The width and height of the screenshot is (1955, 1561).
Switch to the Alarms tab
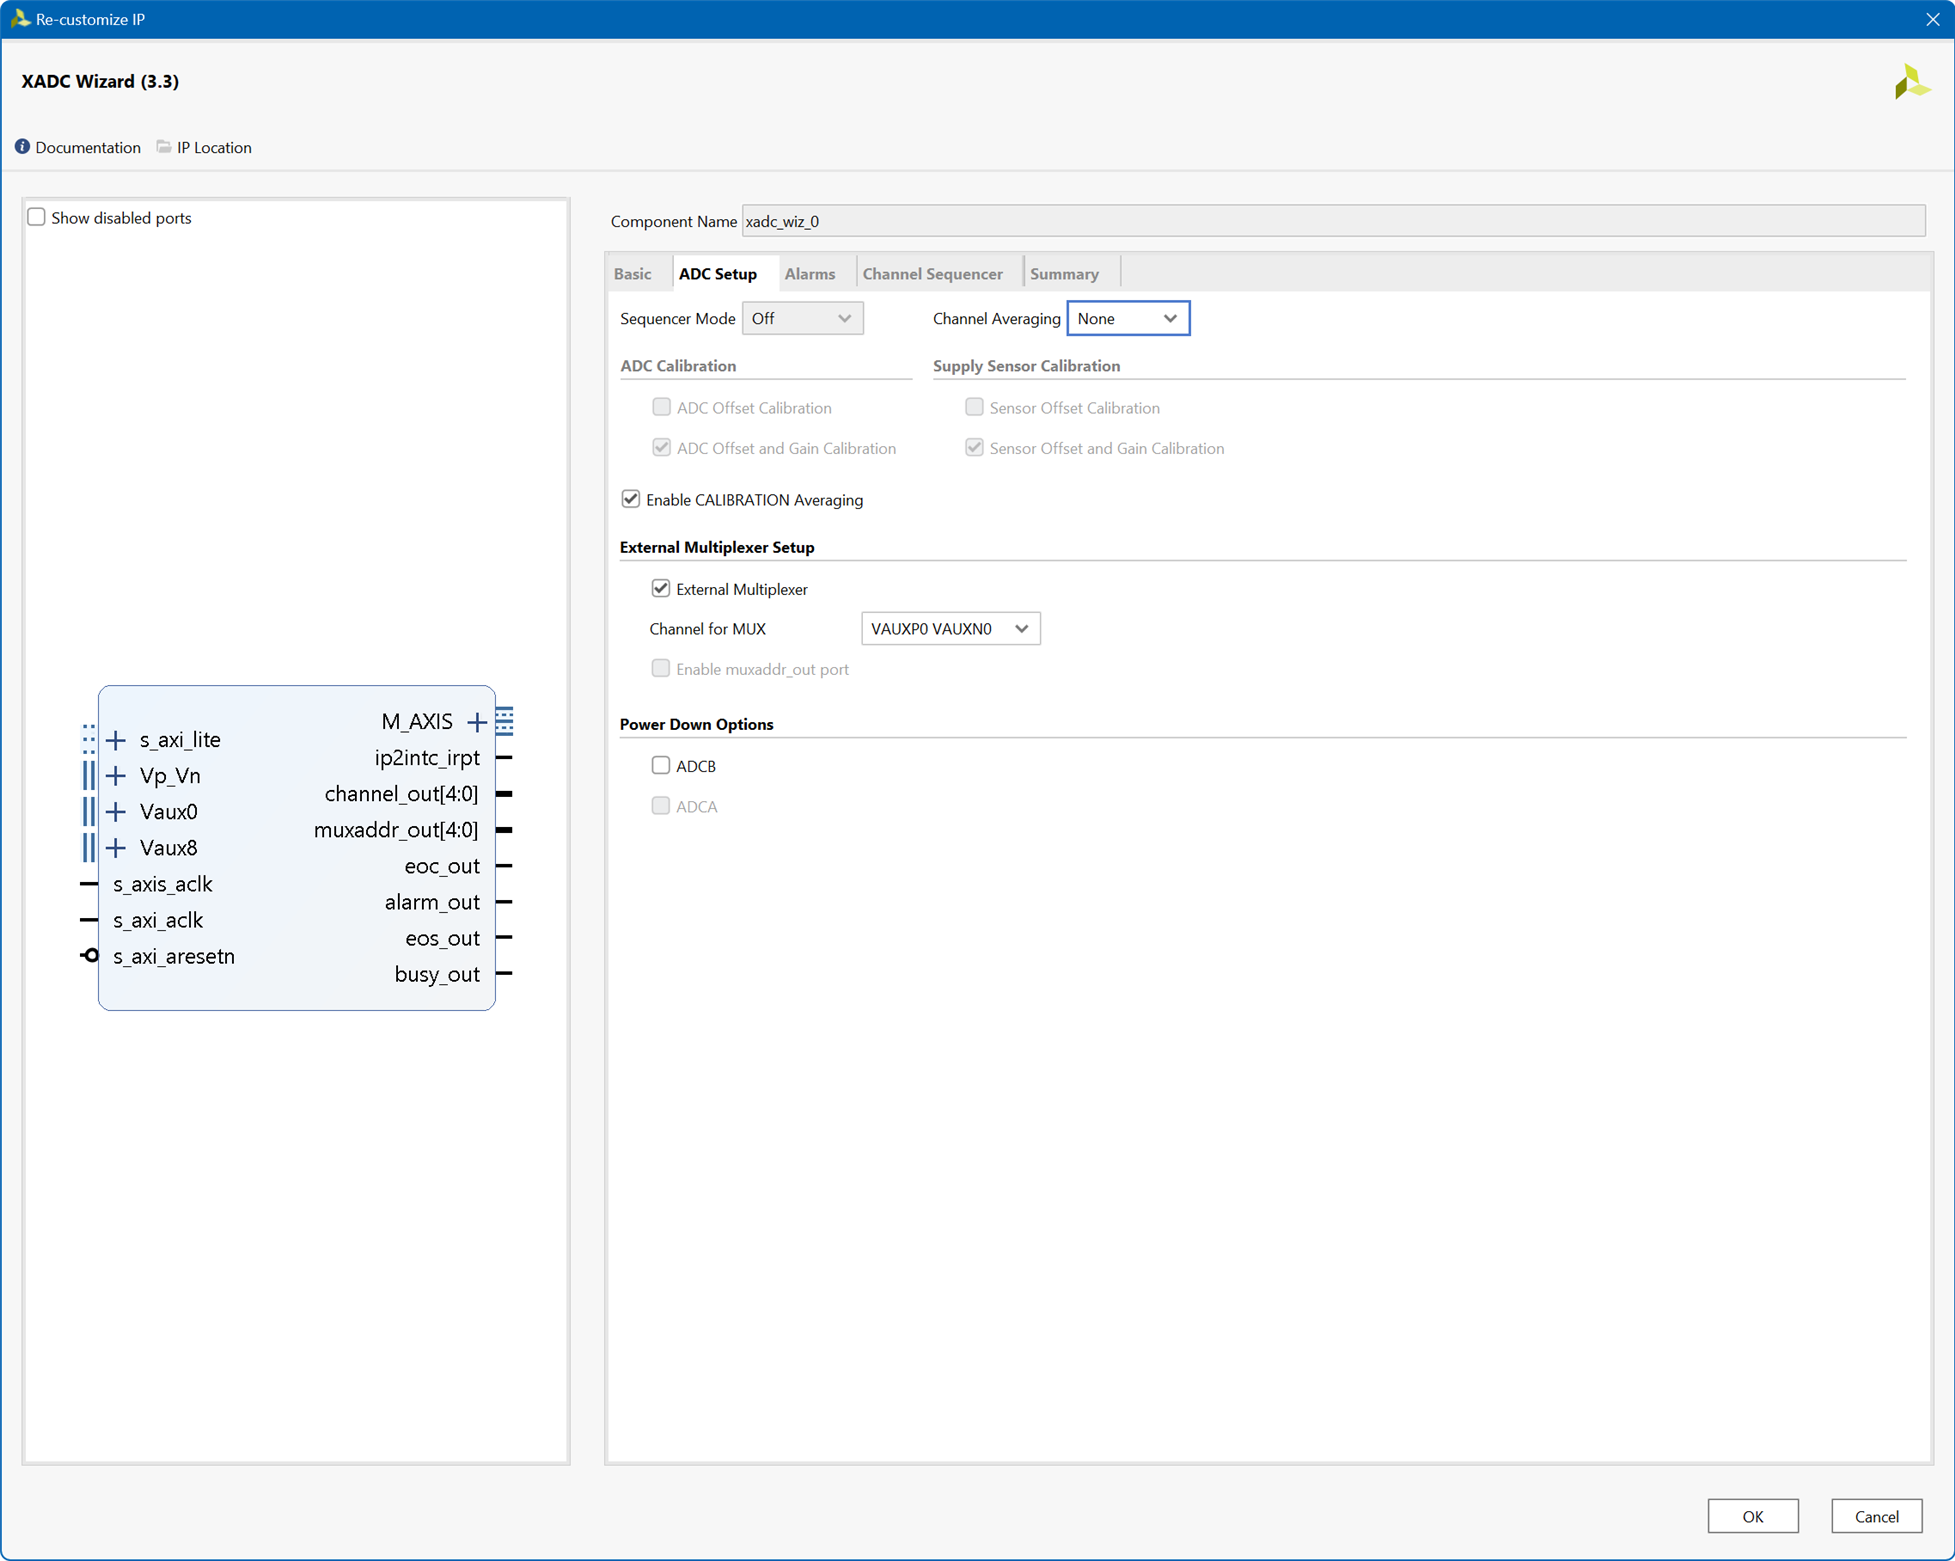click(810, 274)
